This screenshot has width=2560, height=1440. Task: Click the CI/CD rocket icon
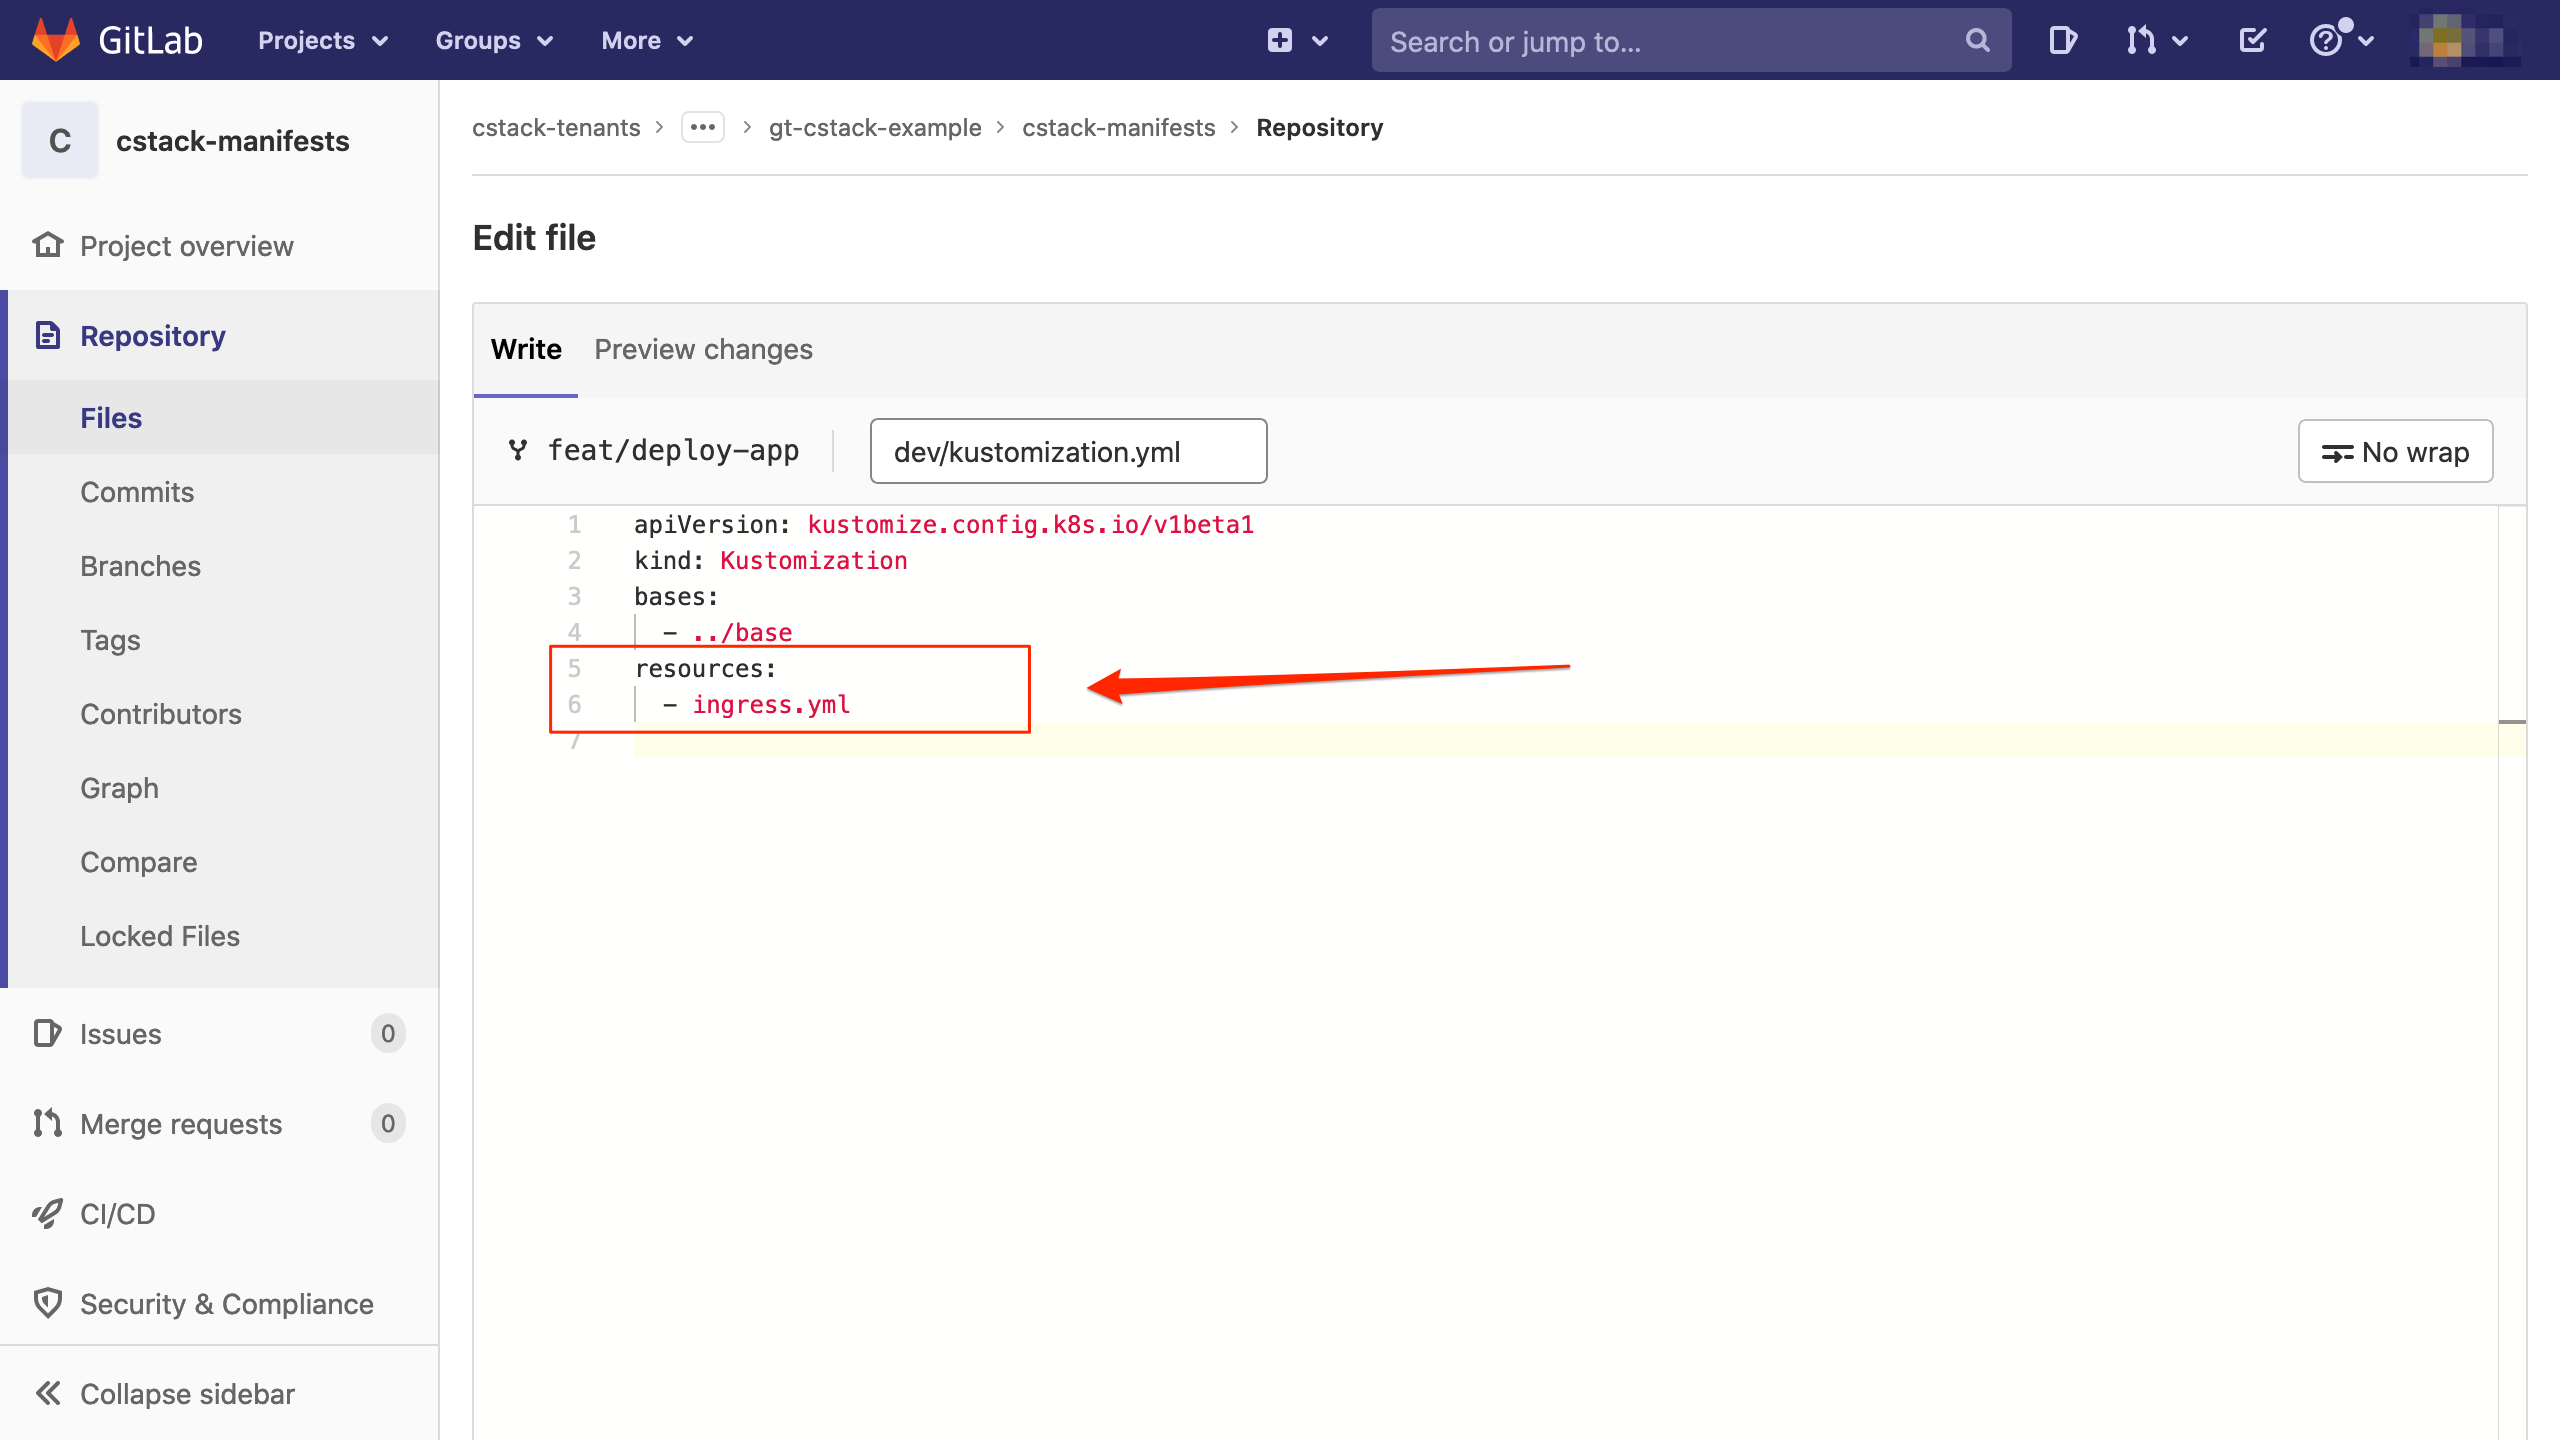coord(47,1213)
